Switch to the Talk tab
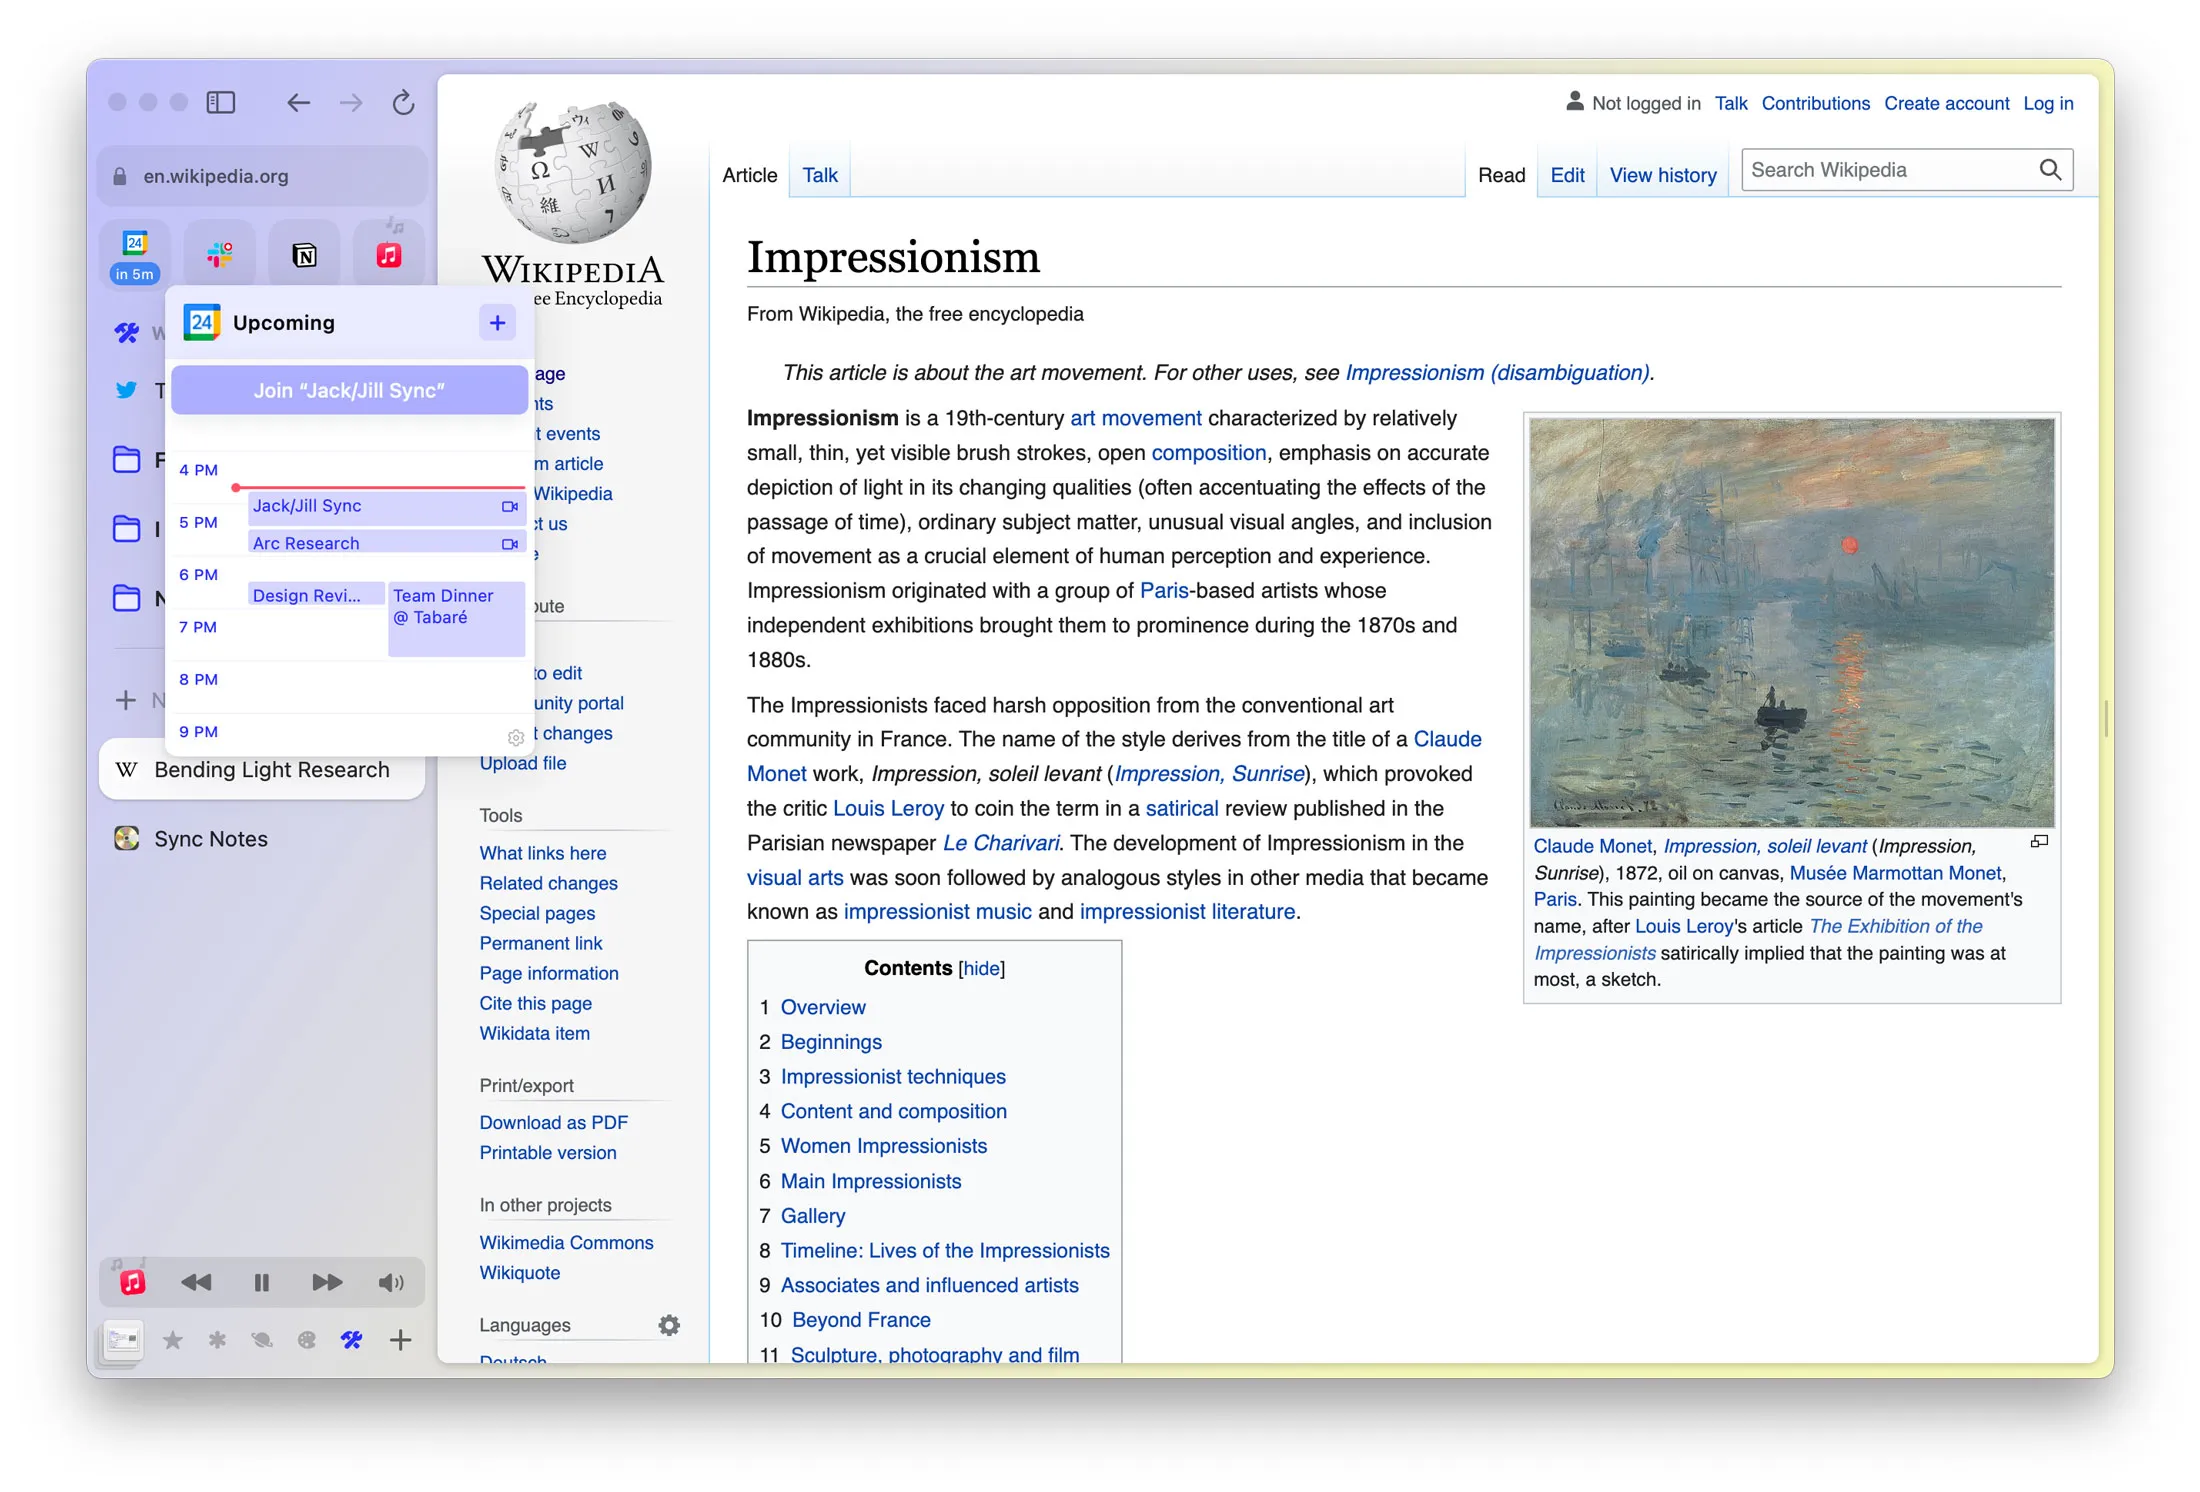 pos(819,175)
